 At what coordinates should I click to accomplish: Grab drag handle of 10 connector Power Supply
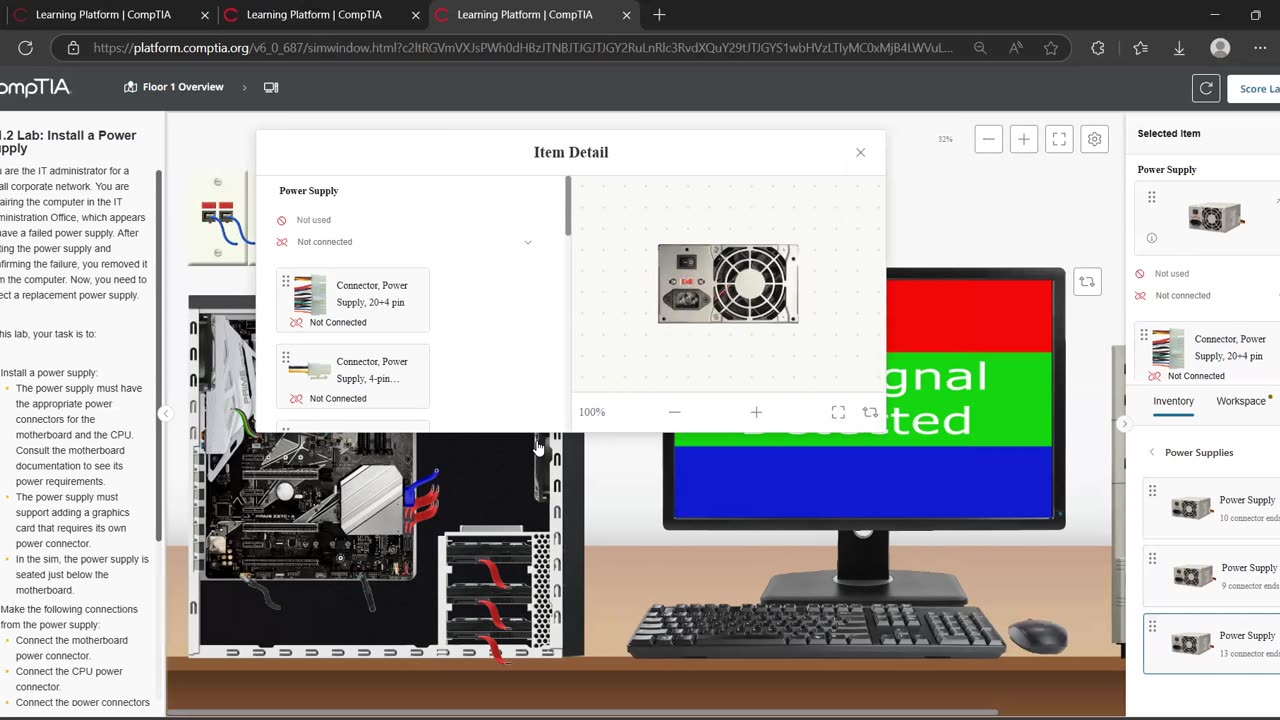[x=1152, y=490]
